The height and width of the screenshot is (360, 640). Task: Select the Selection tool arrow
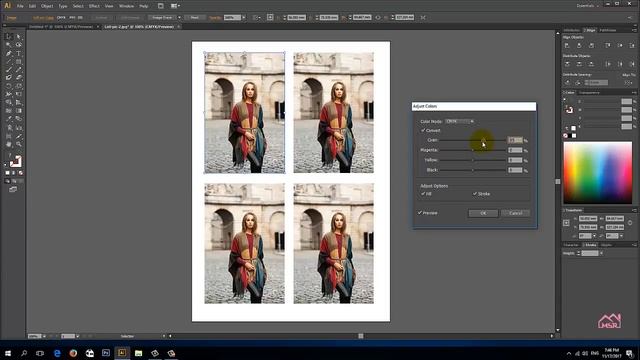9,37
